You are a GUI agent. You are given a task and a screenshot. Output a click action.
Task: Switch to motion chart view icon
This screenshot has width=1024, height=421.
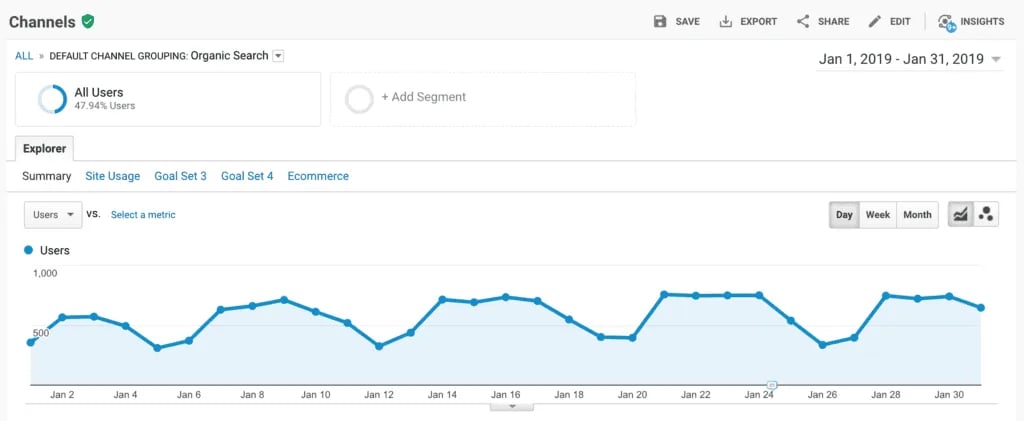coord(986,214)
